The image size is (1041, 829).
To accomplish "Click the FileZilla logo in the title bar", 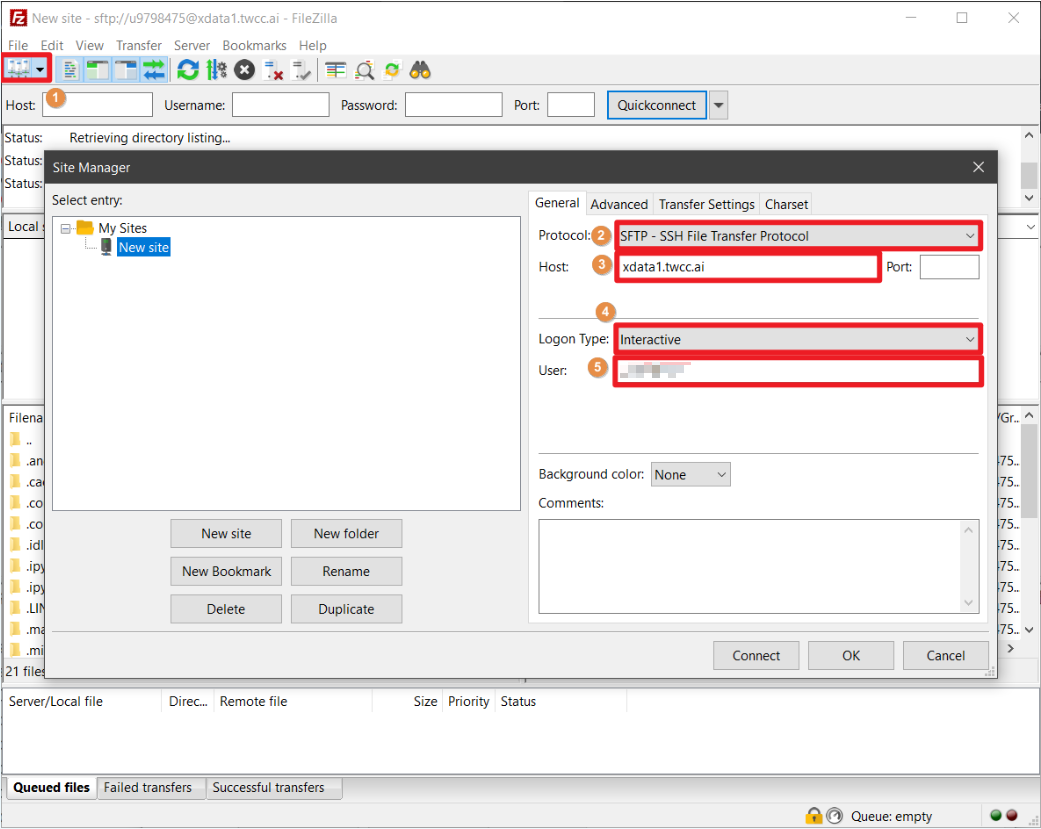I will click(x=18, y=18).
